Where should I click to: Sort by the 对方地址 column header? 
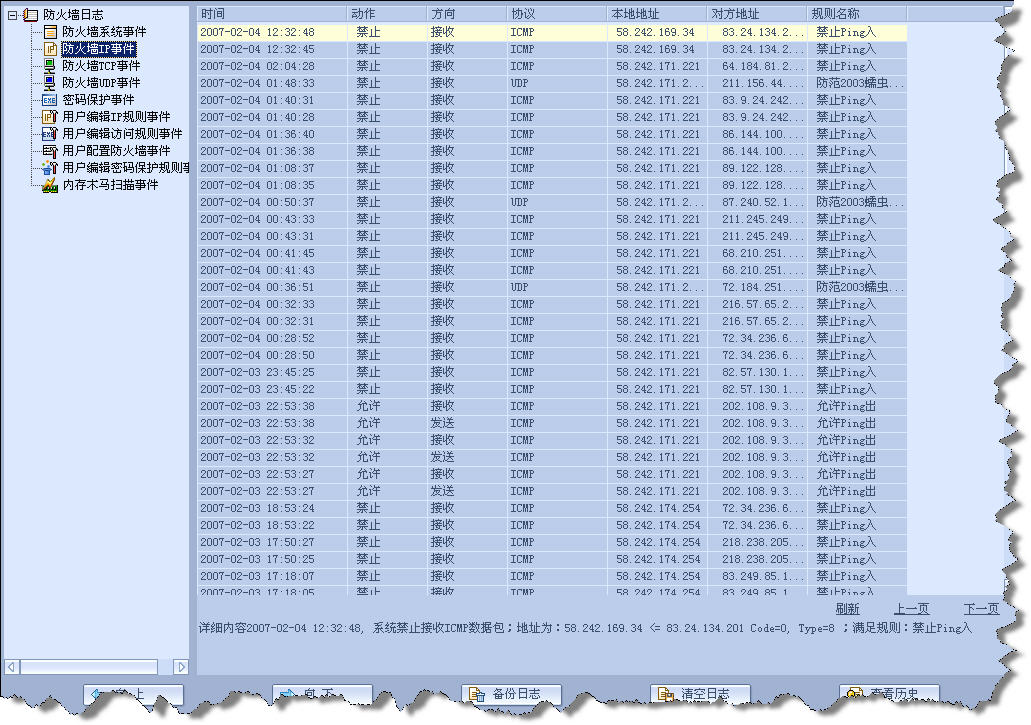(757, 14)
